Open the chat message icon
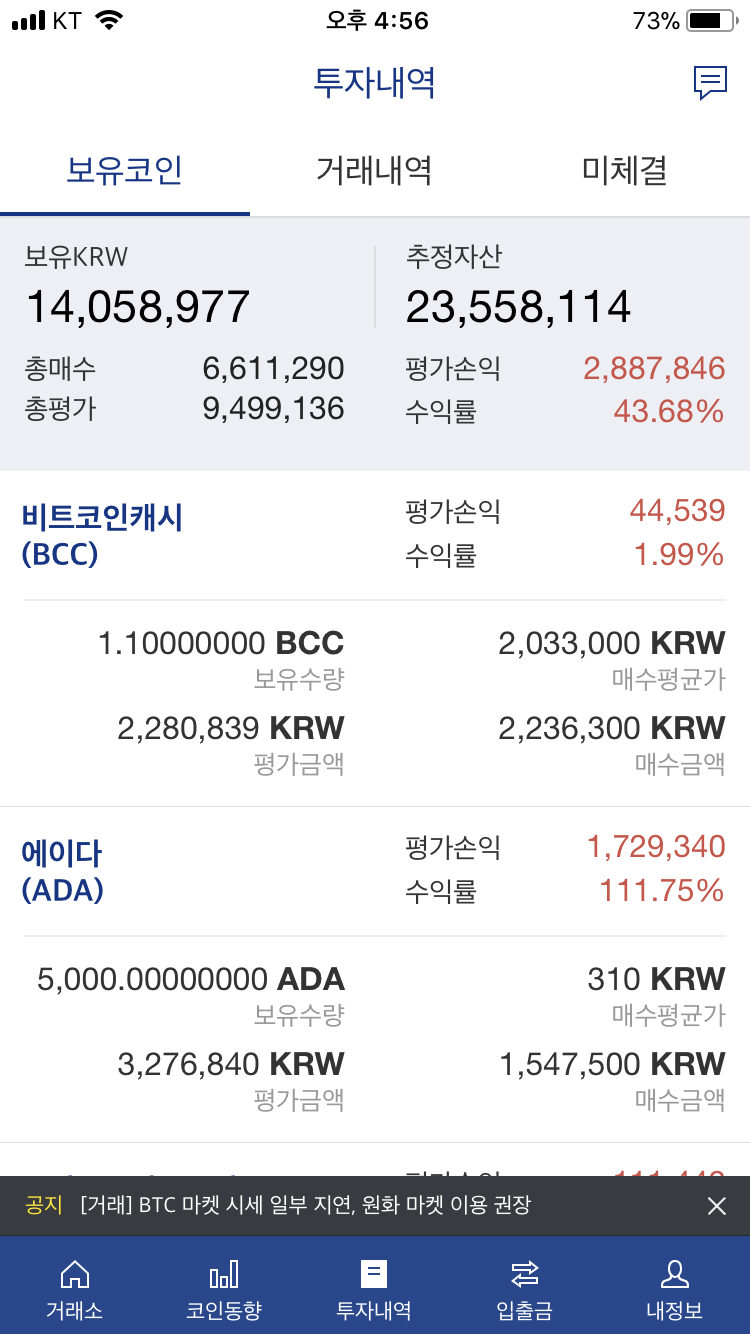Viewport: 750px width, 1334px height. point(710,83)
